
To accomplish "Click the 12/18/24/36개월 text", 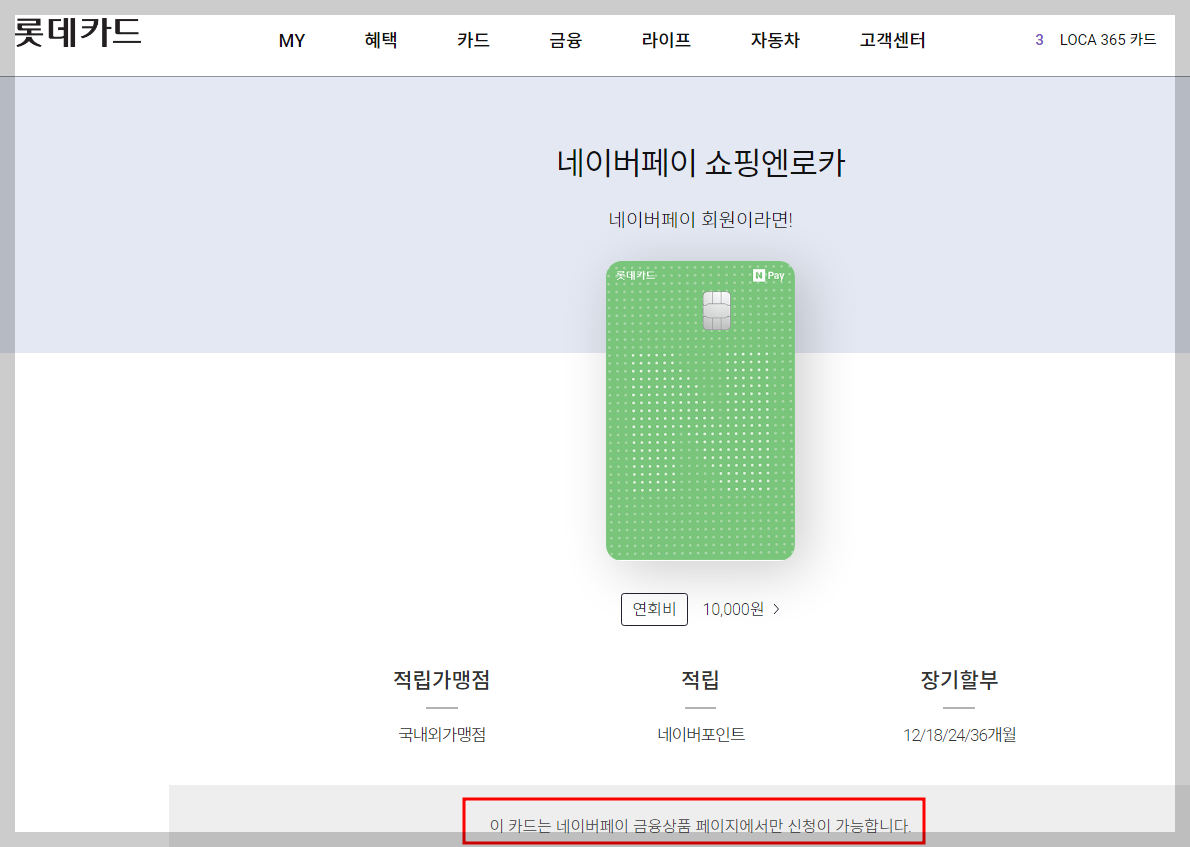I will [959, 735].
